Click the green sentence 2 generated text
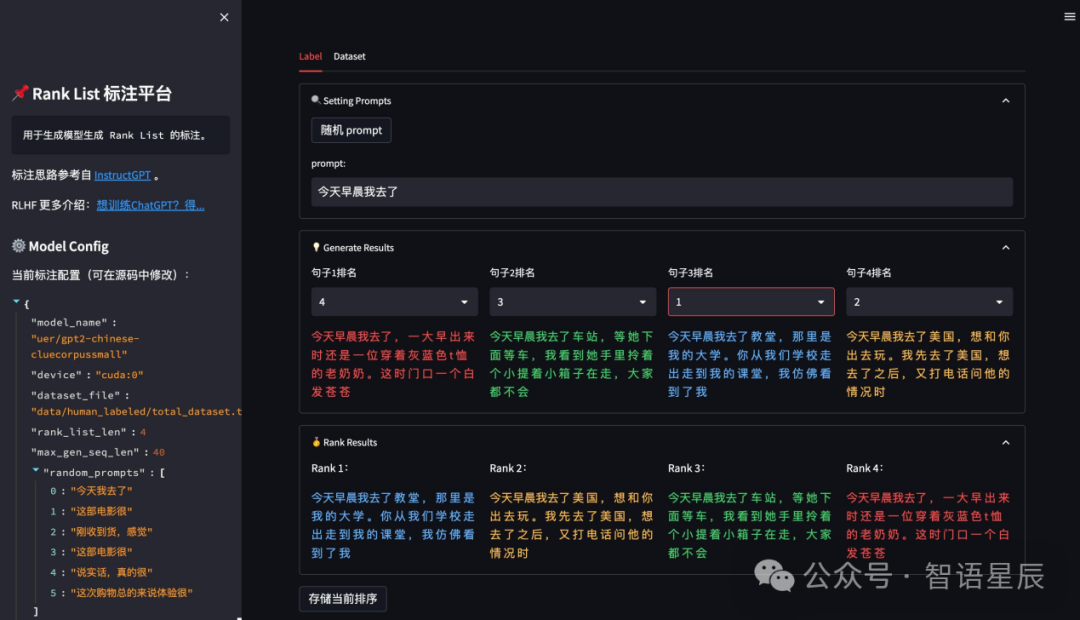 [x=572, y=364]
